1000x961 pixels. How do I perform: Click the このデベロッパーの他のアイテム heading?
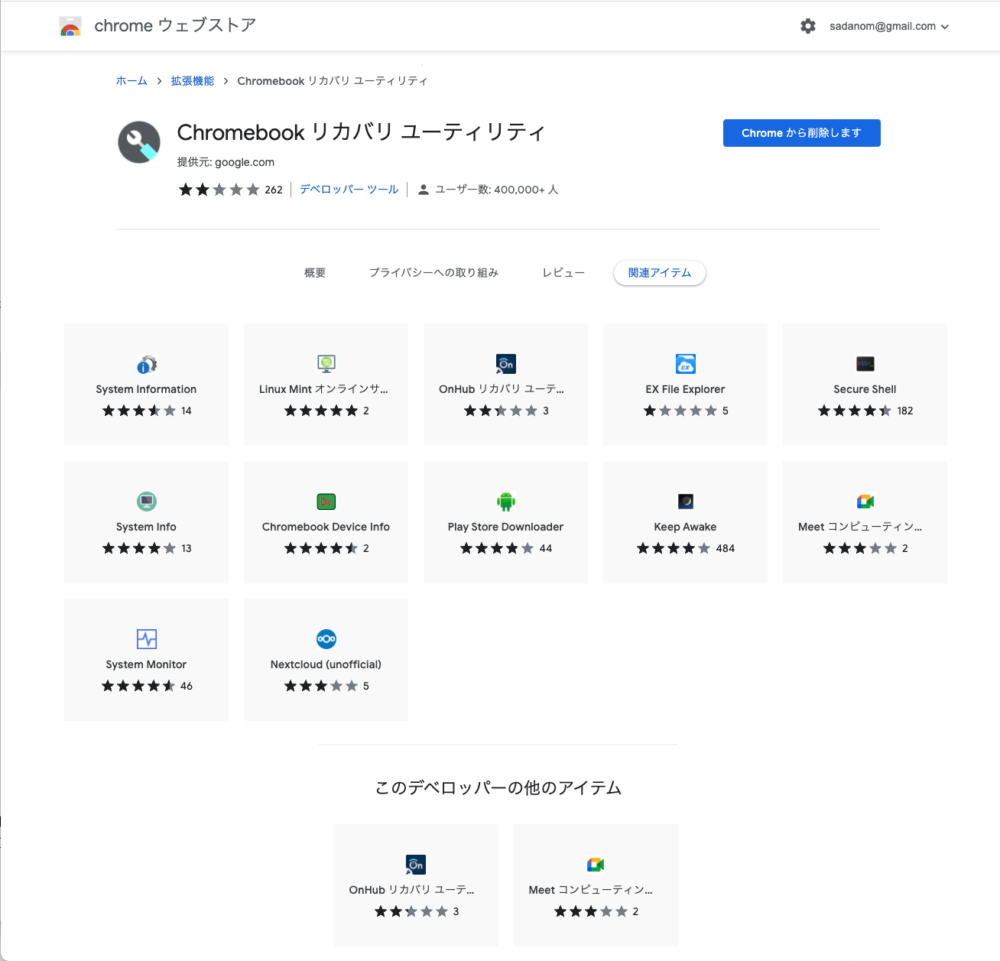tap(498, 788)
